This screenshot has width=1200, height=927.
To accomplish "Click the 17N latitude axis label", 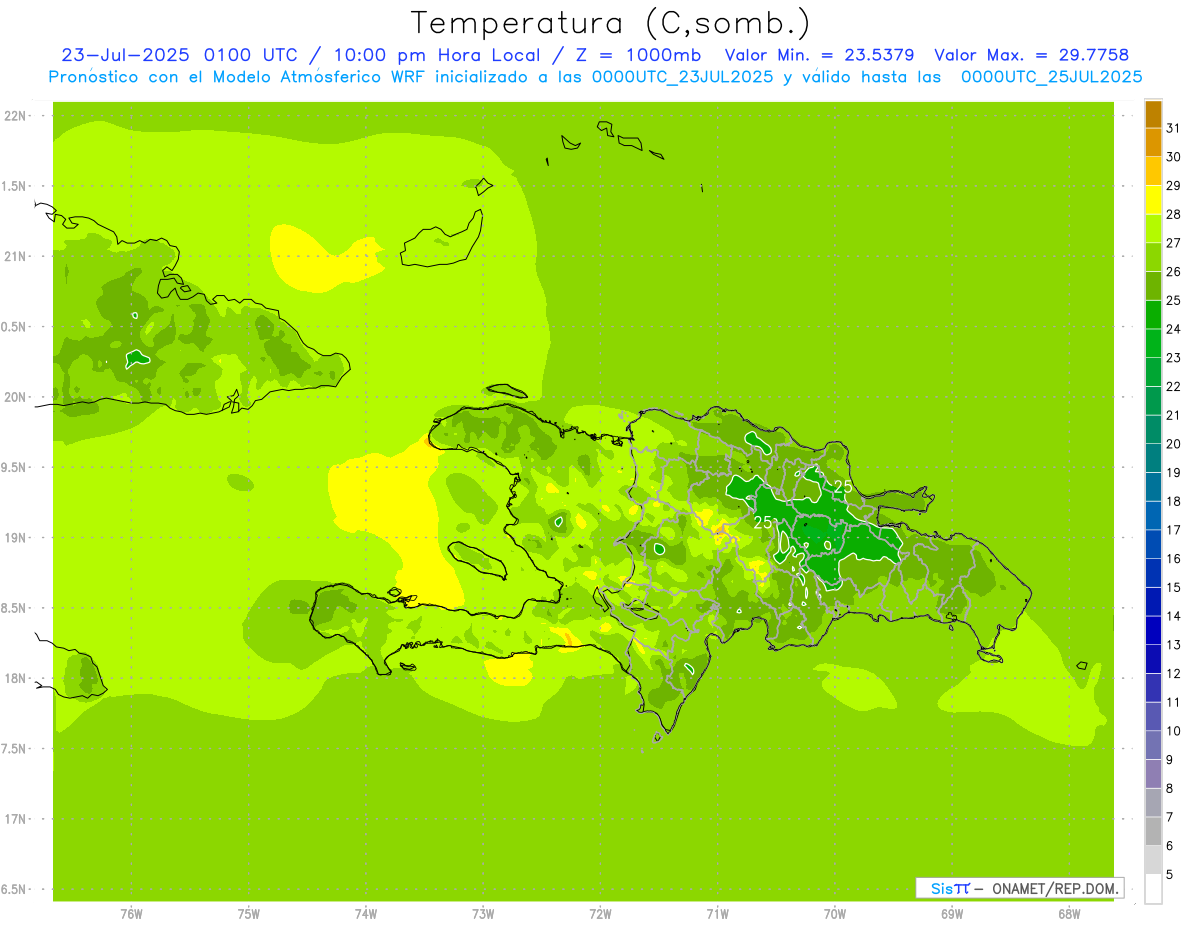I will coord(16,819).
